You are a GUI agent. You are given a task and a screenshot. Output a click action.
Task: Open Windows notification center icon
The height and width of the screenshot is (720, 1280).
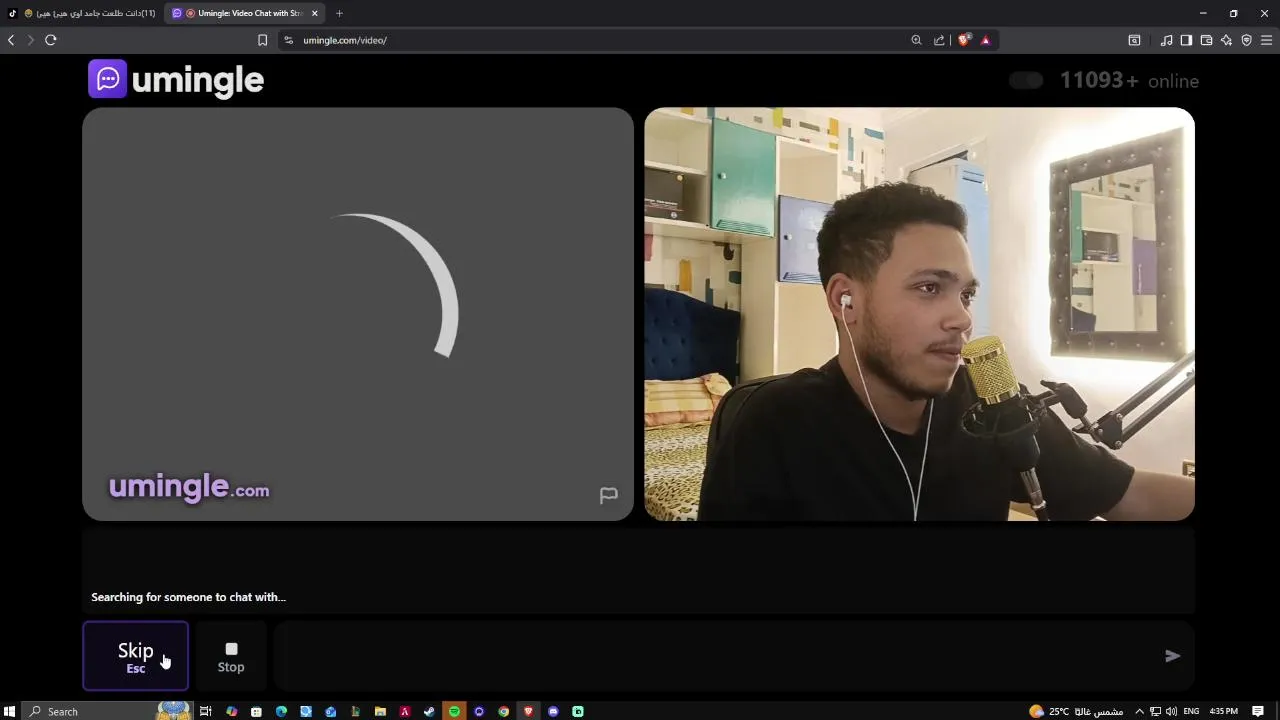pos(1258,711)
